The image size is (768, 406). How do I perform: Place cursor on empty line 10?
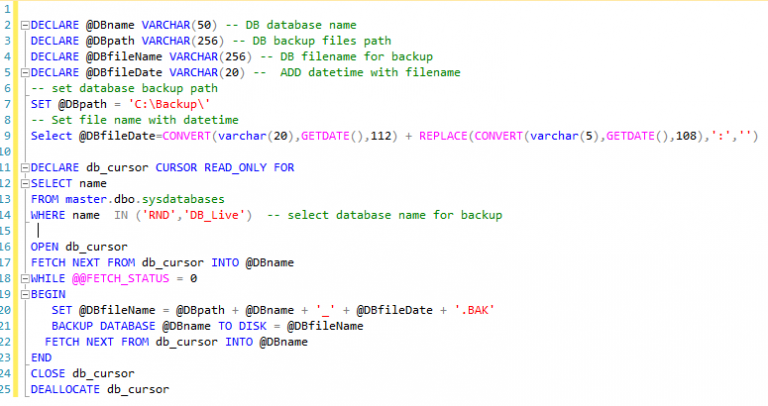coord(392,152)
